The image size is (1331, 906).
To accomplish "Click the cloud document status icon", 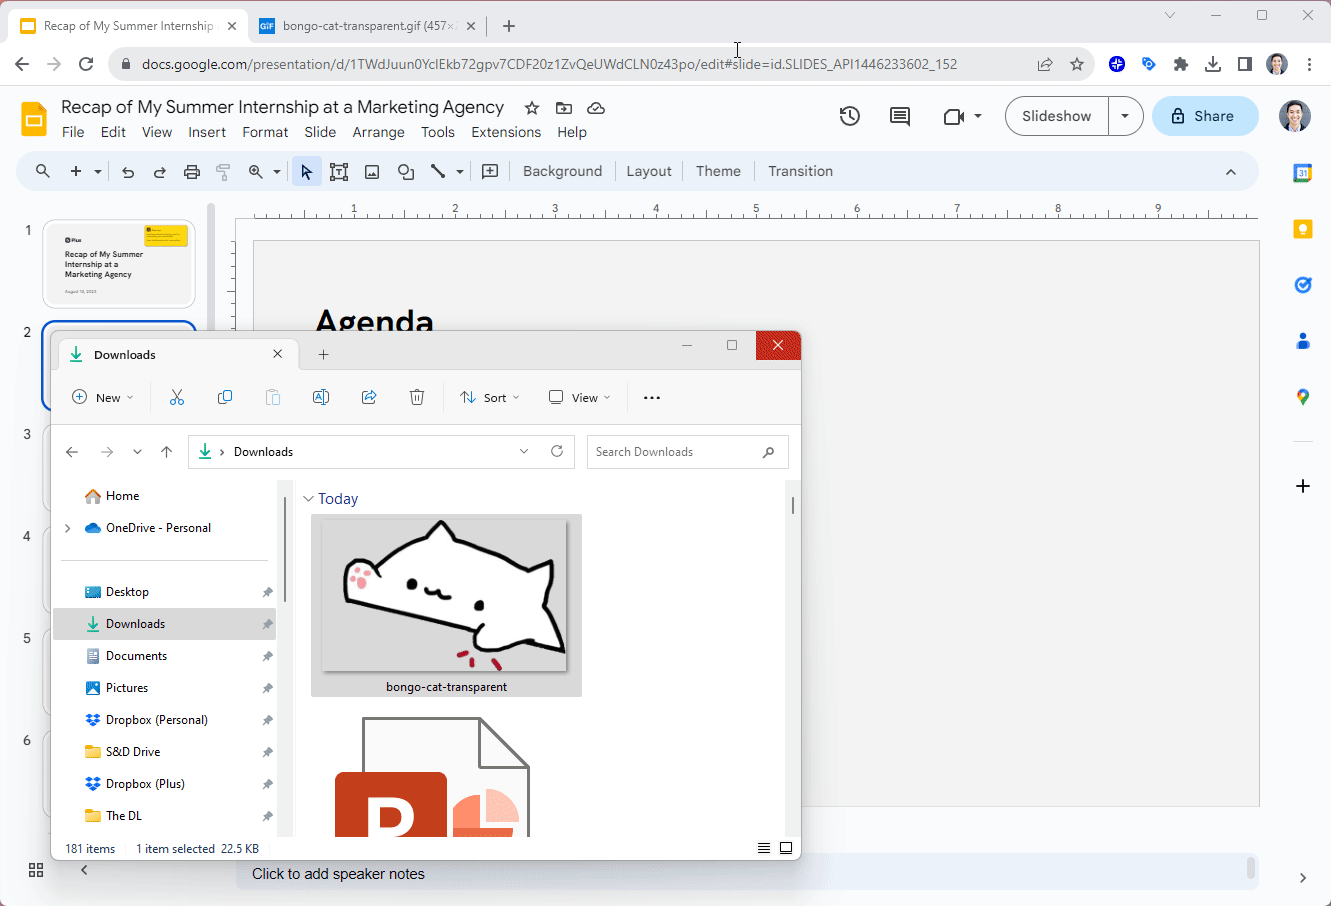I will pos(596,108).
